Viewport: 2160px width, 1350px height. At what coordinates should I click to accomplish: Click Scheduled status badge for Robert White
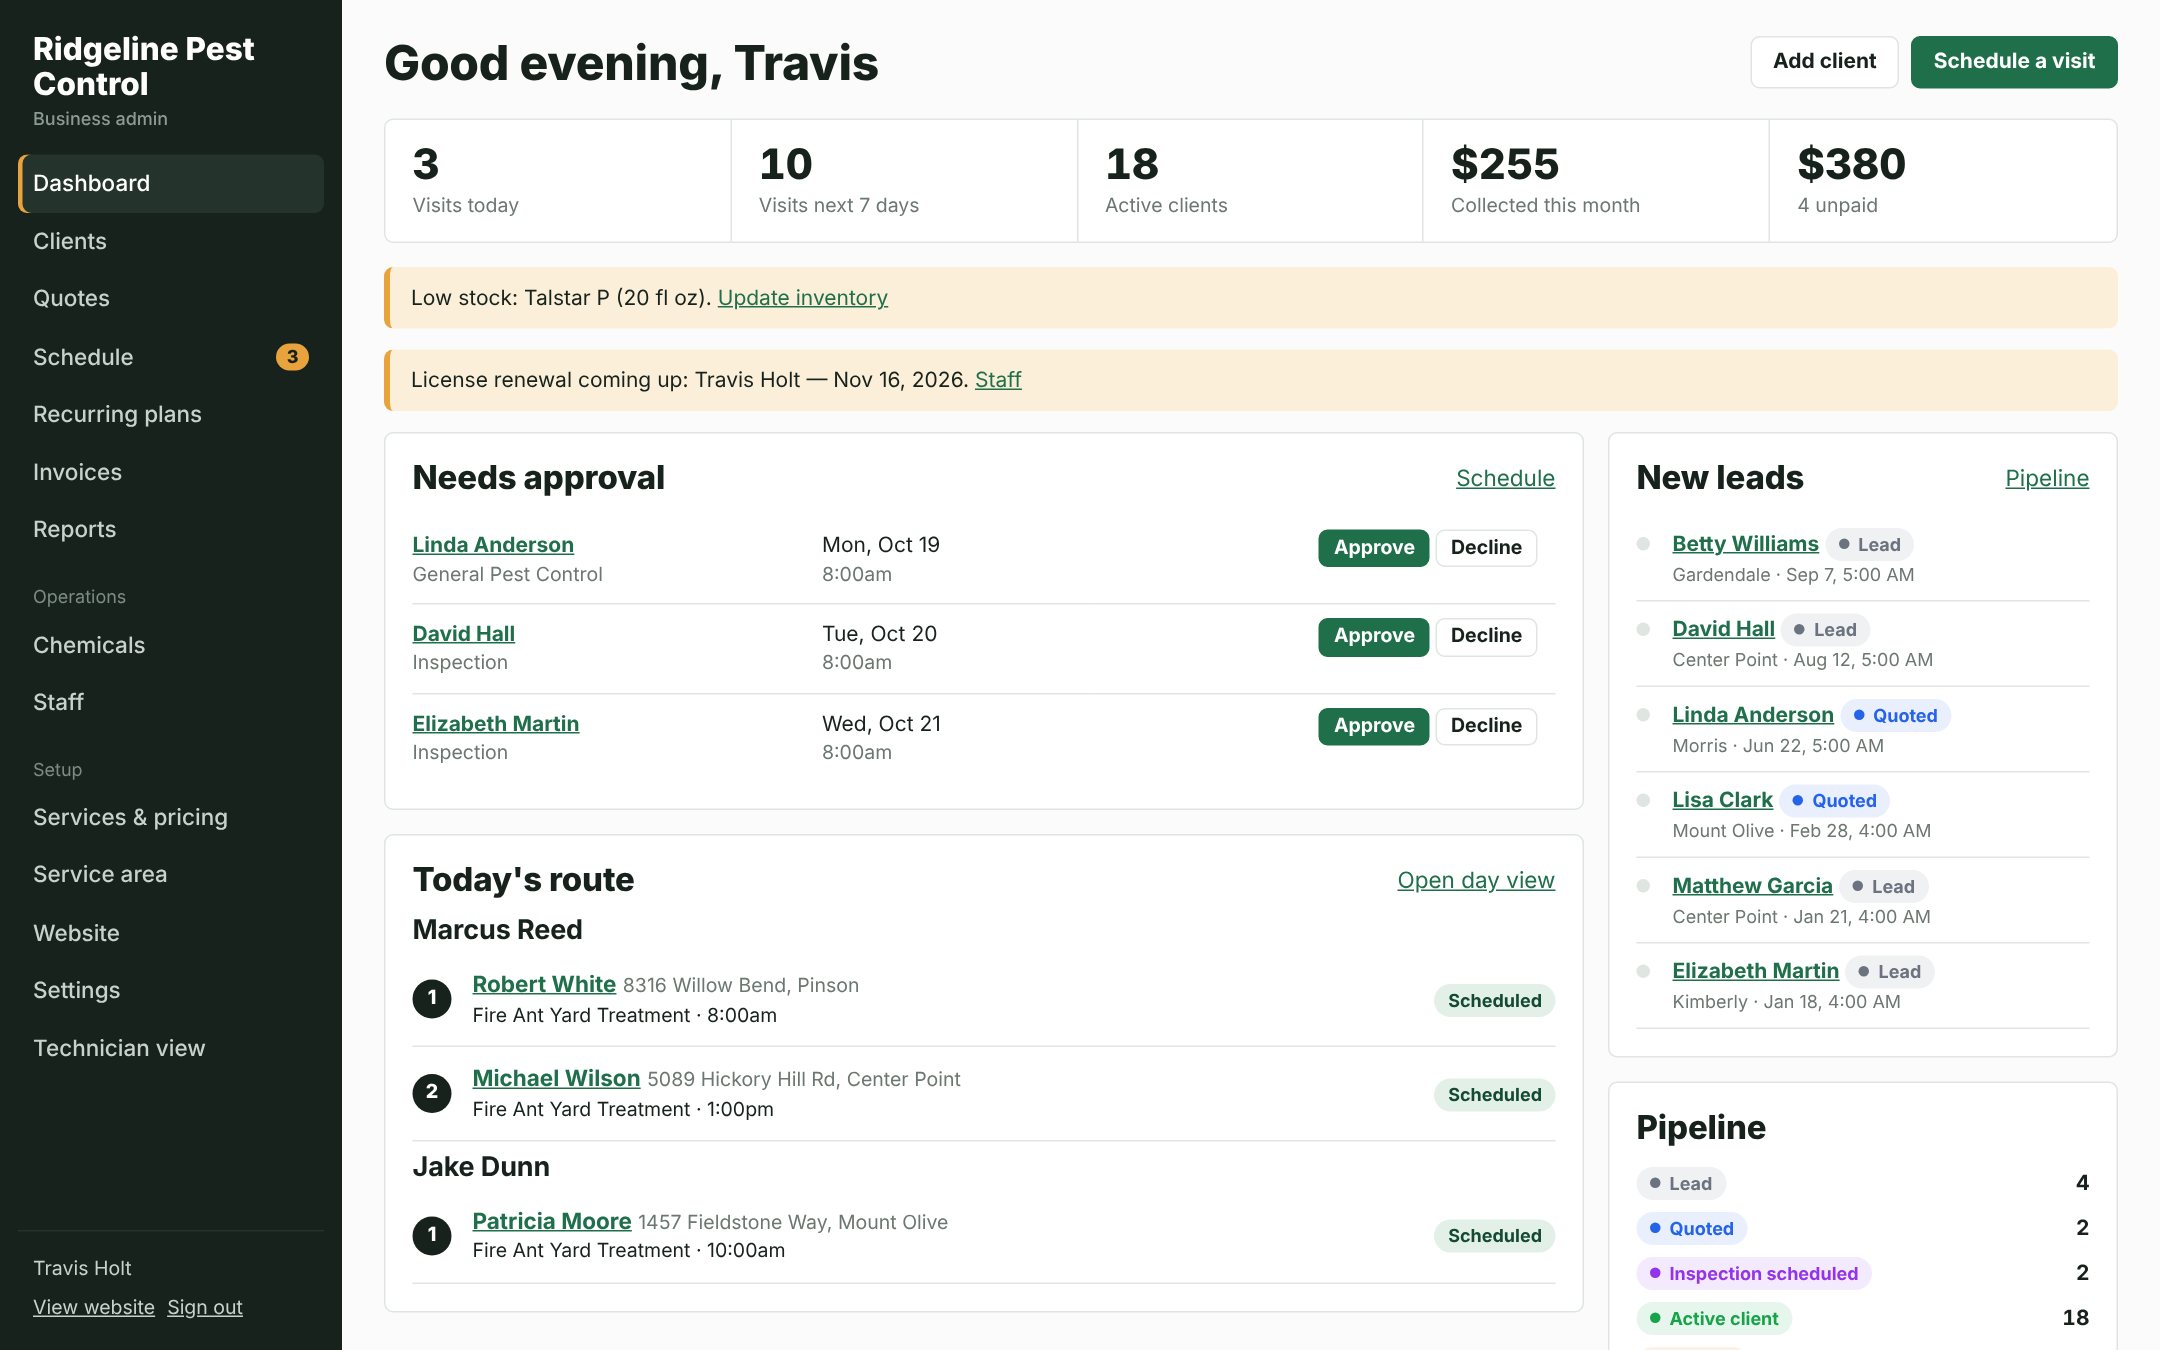[x=1494, y=1001]
